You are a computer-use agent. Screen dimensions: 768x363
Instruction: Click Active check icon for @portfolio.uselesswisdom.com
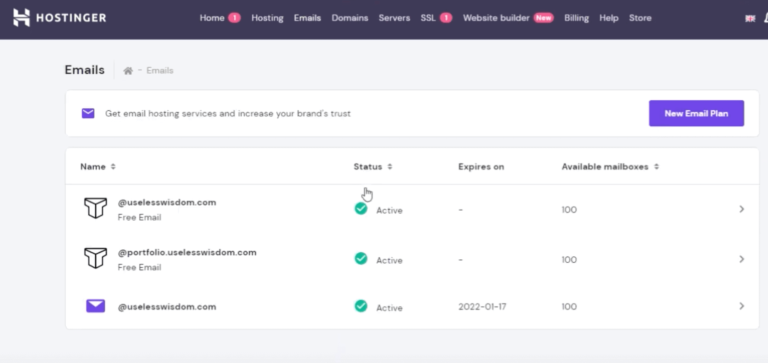point(361,259)
